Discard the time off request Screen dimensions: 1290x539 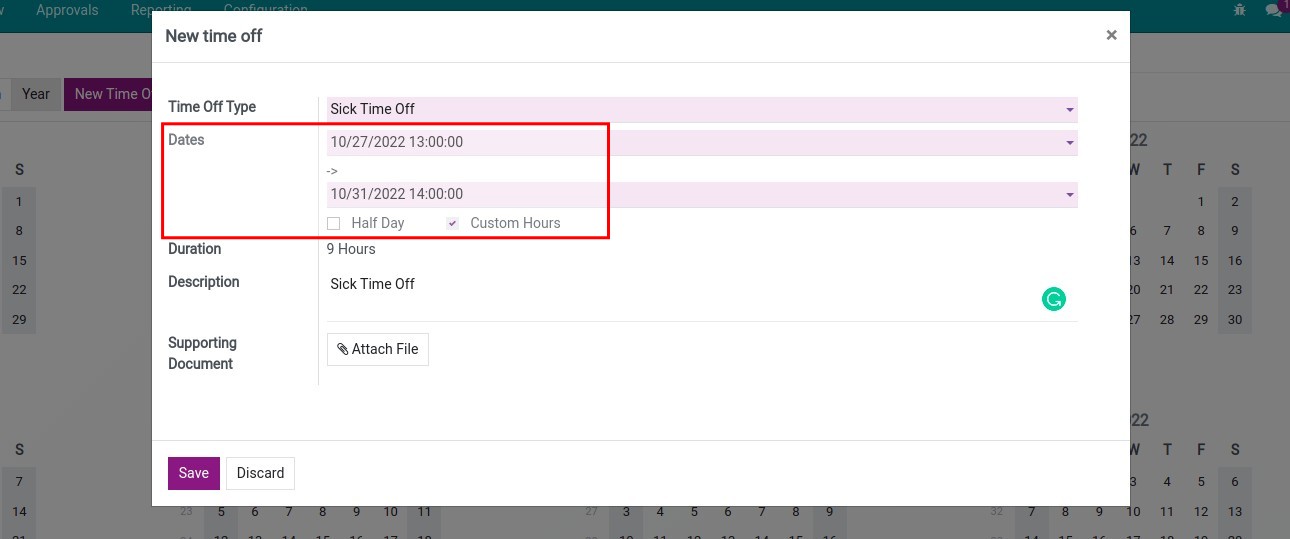coord(260,473)
